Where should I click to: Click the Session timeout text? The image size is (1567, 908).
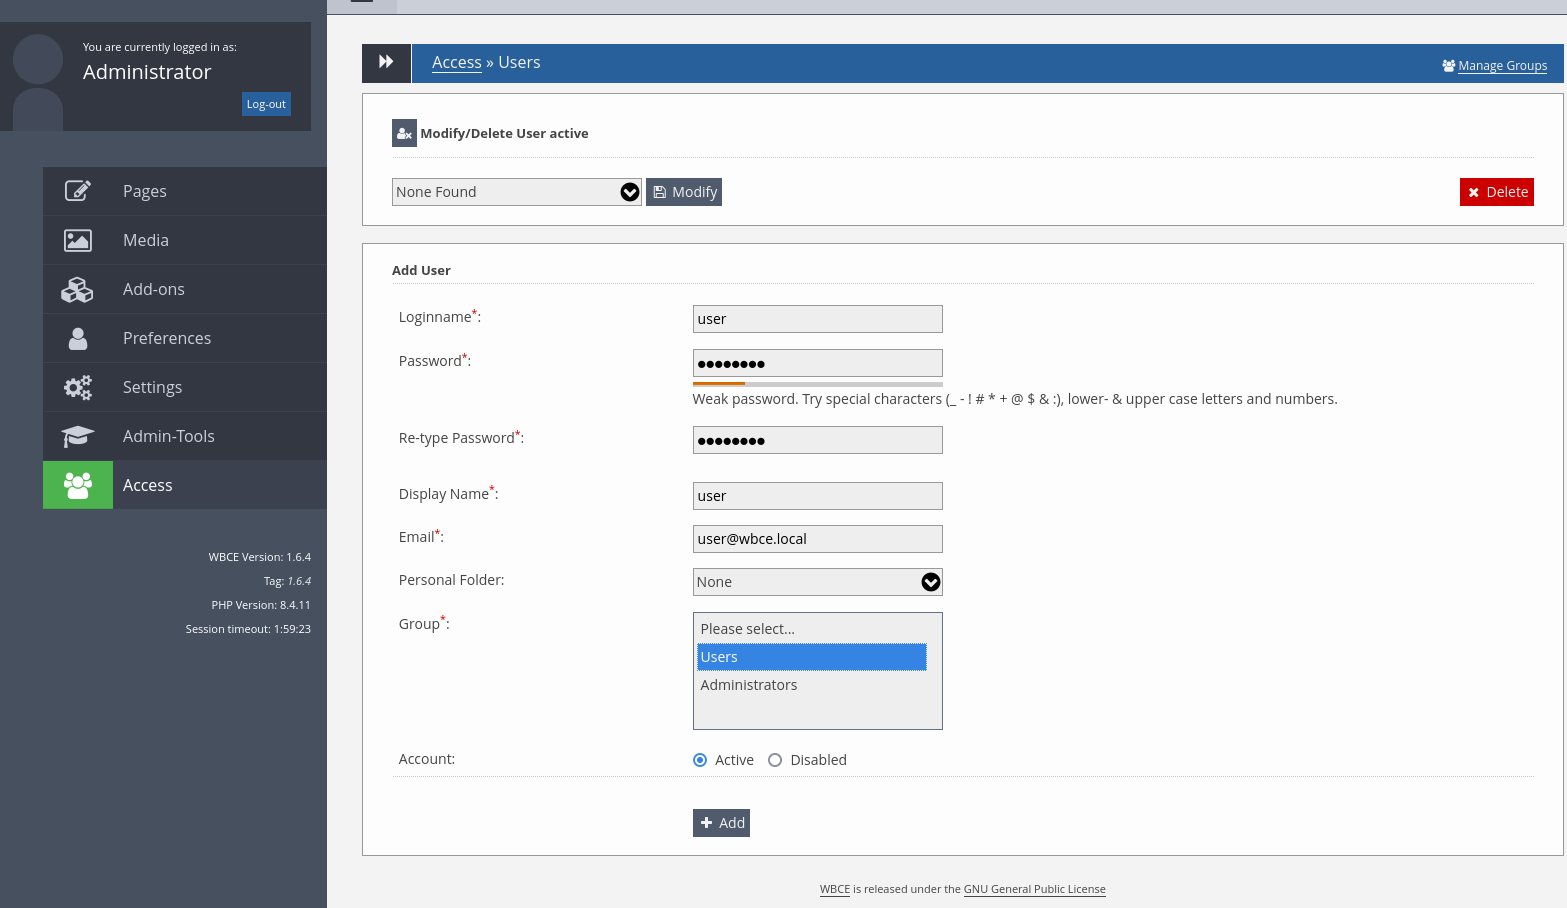[x=248, y=629]
